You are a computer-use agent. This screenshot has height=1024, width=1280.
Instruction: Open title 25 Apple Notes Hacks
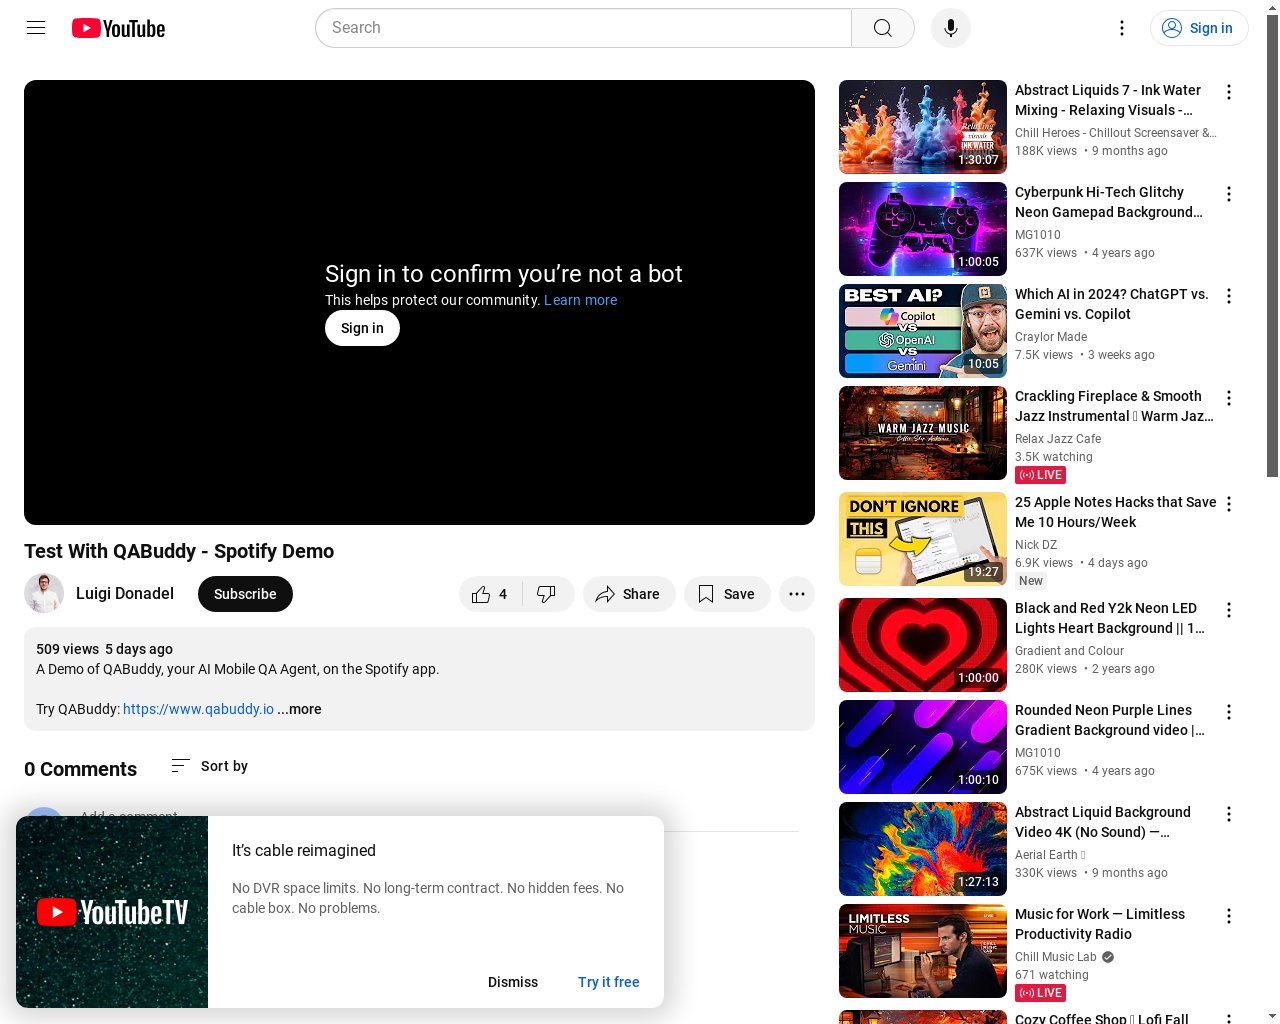point(1115,512)
